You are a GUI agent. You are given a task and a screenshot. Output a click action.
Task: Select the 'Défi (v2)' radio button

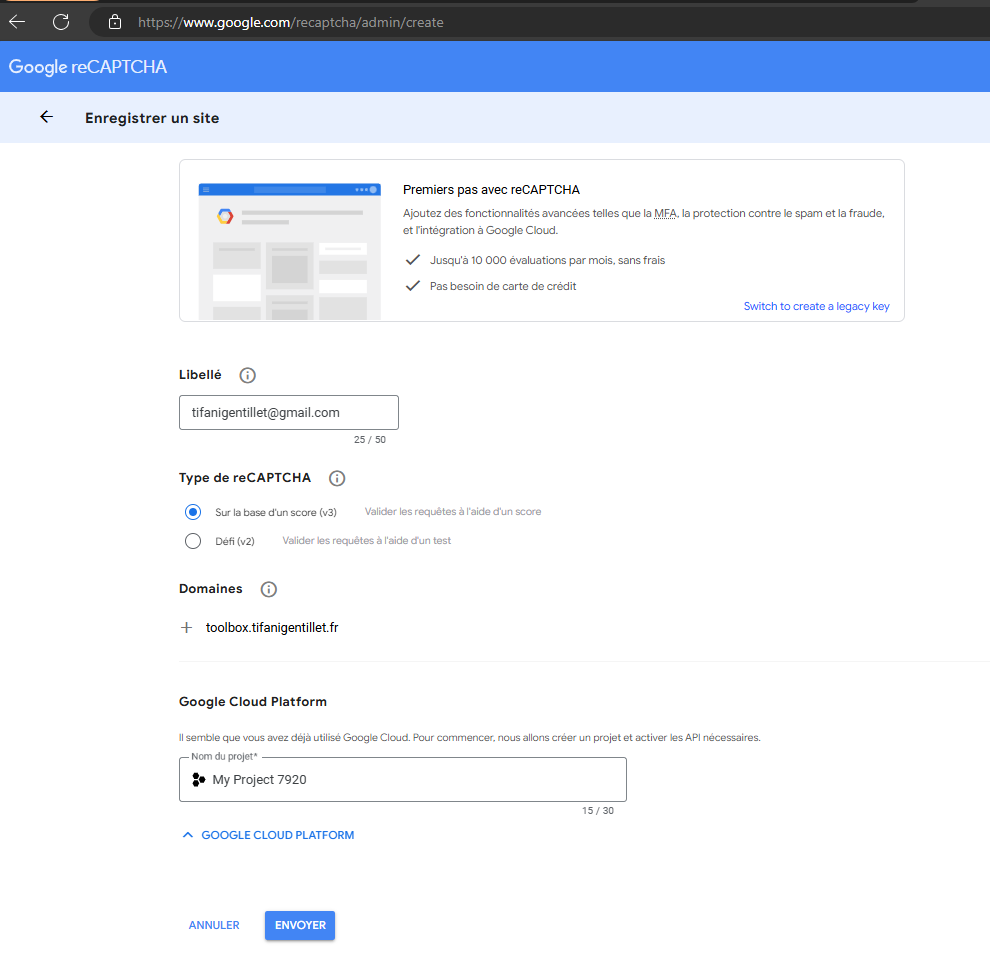193,541
